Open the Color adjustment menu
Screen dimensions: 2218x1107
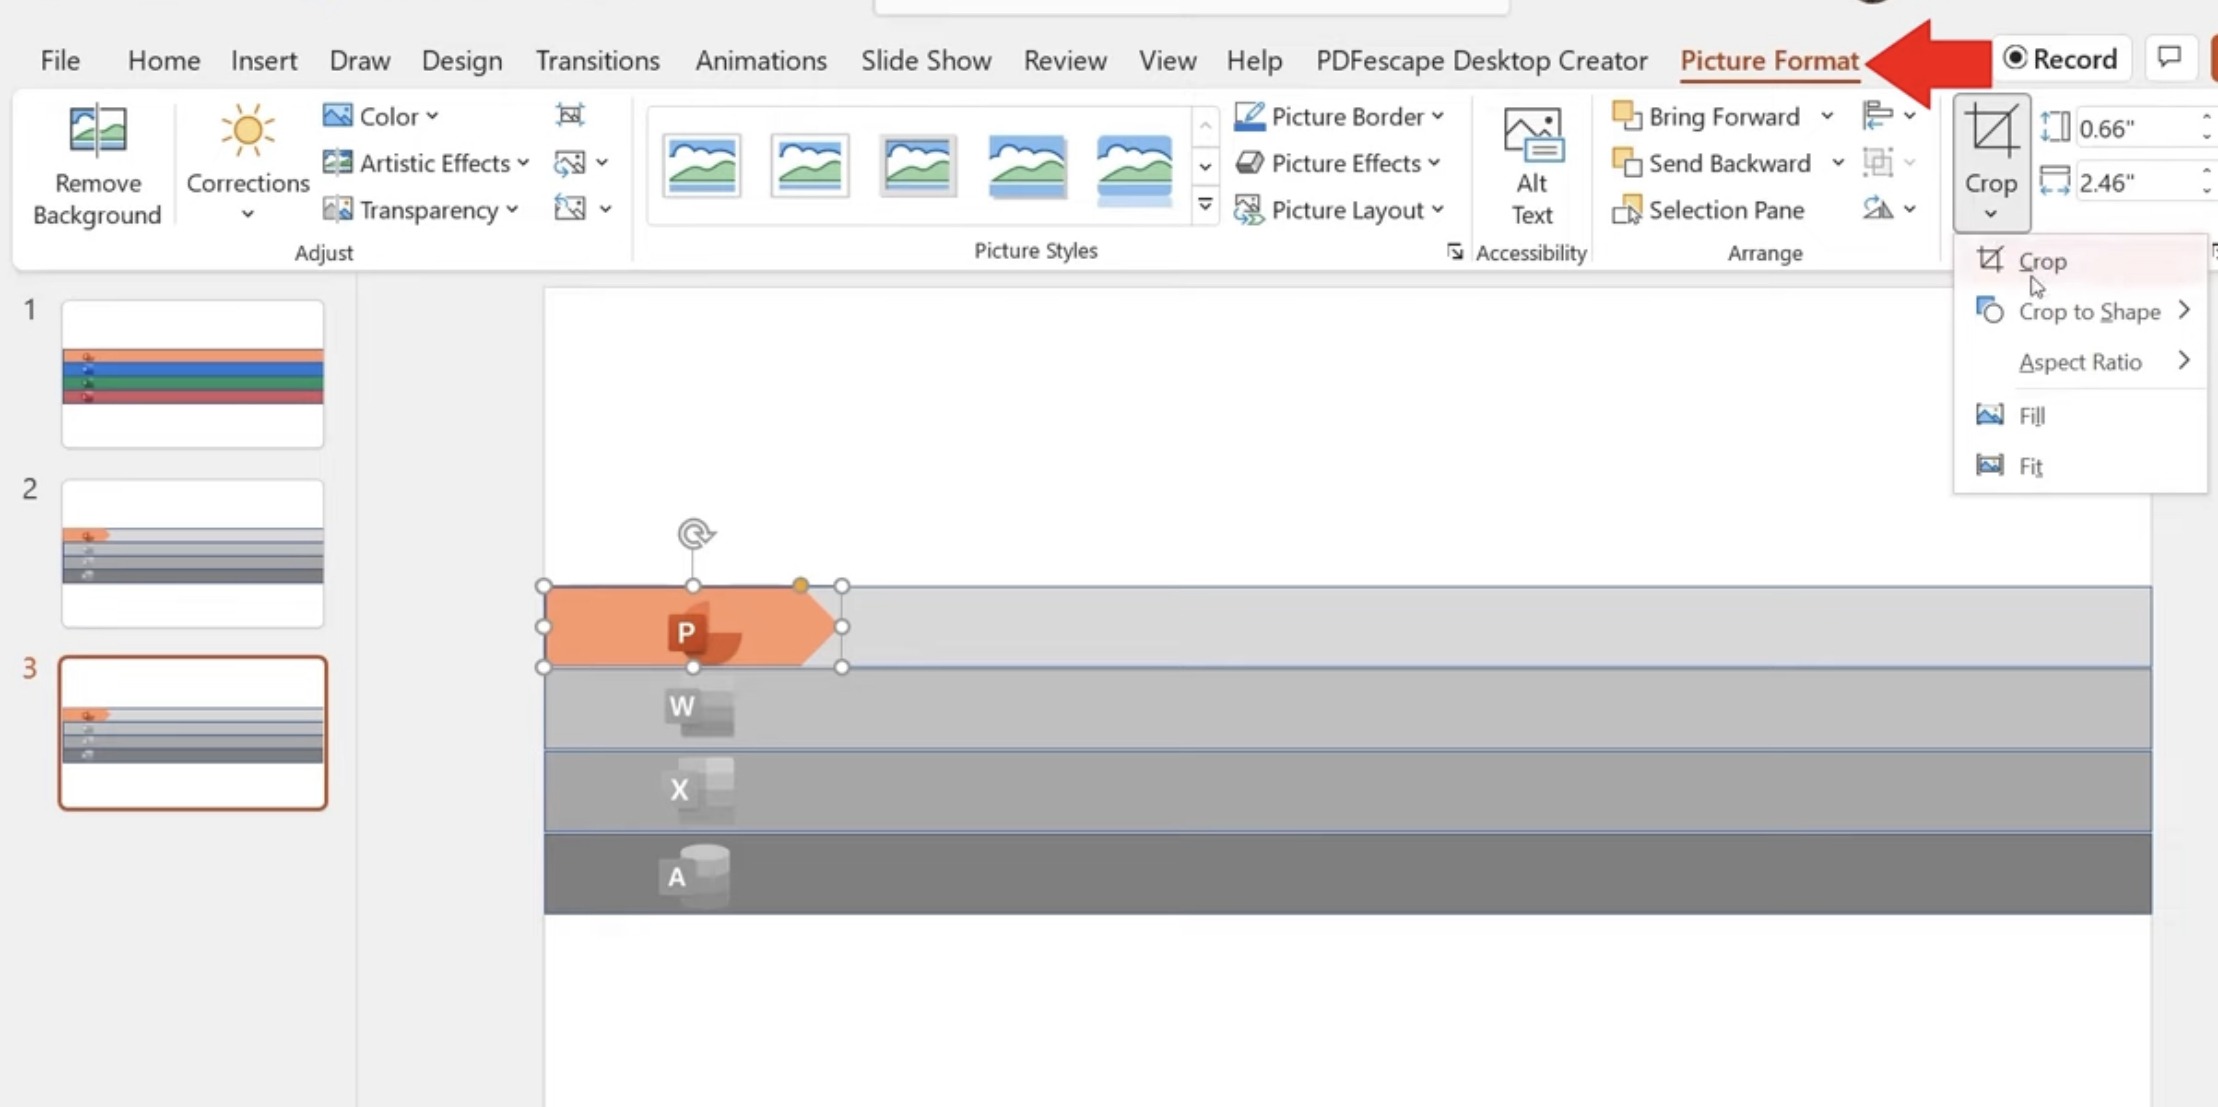click(x=381, y=116)
